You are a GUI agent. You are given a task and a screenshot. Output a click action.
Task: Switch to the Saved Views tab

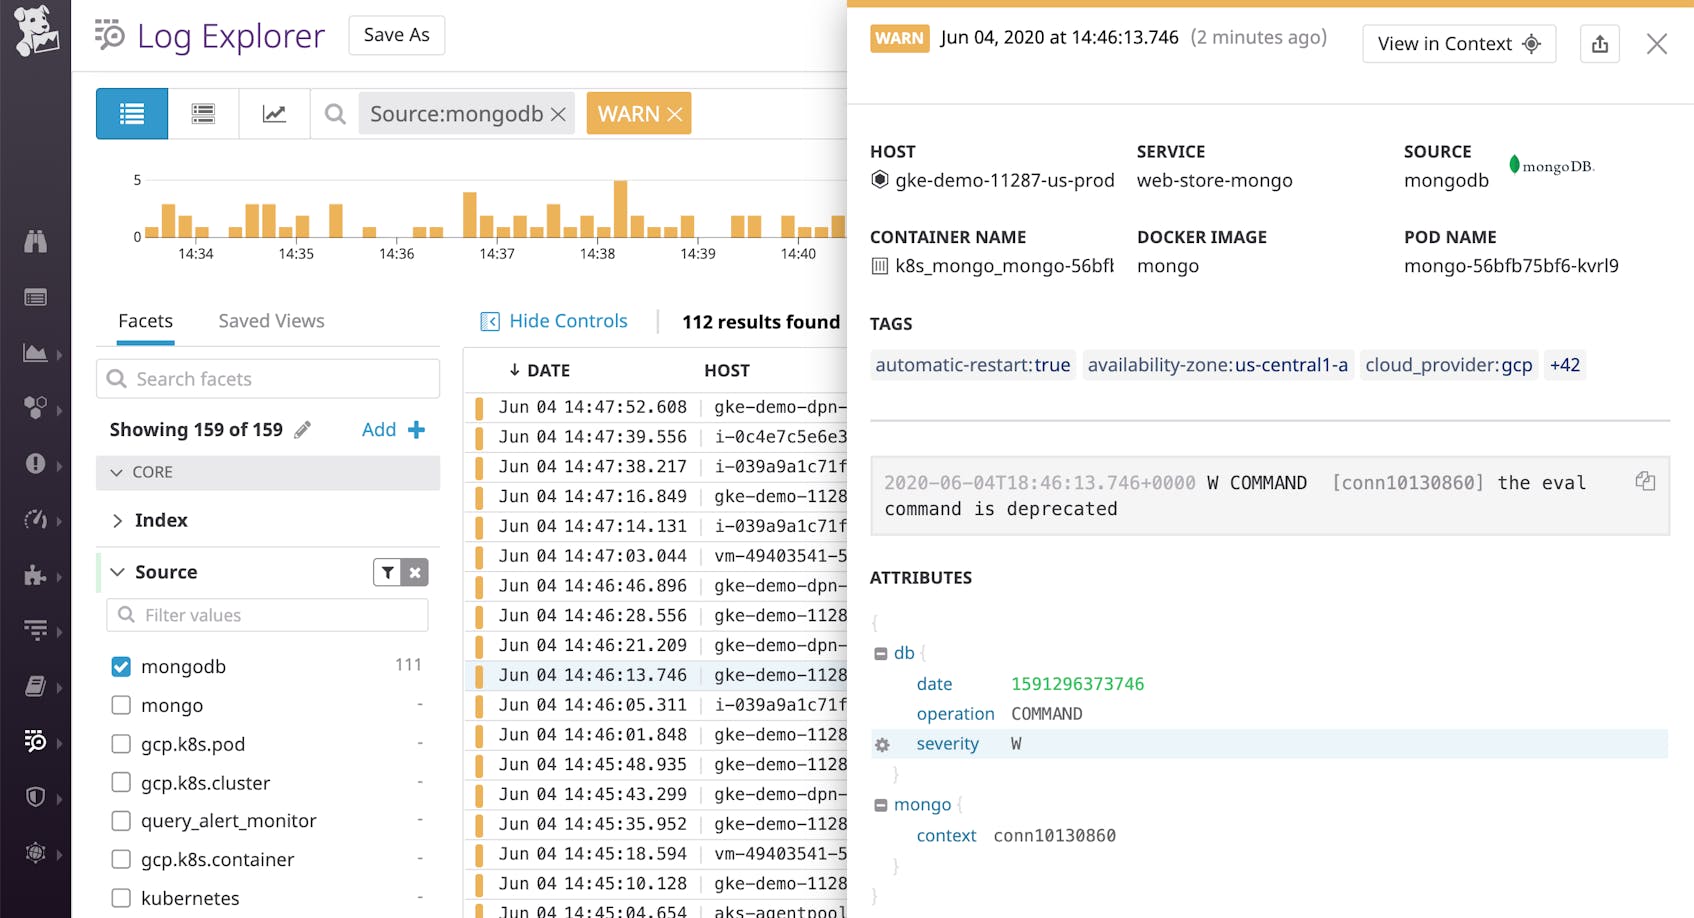tap(270, 320)
